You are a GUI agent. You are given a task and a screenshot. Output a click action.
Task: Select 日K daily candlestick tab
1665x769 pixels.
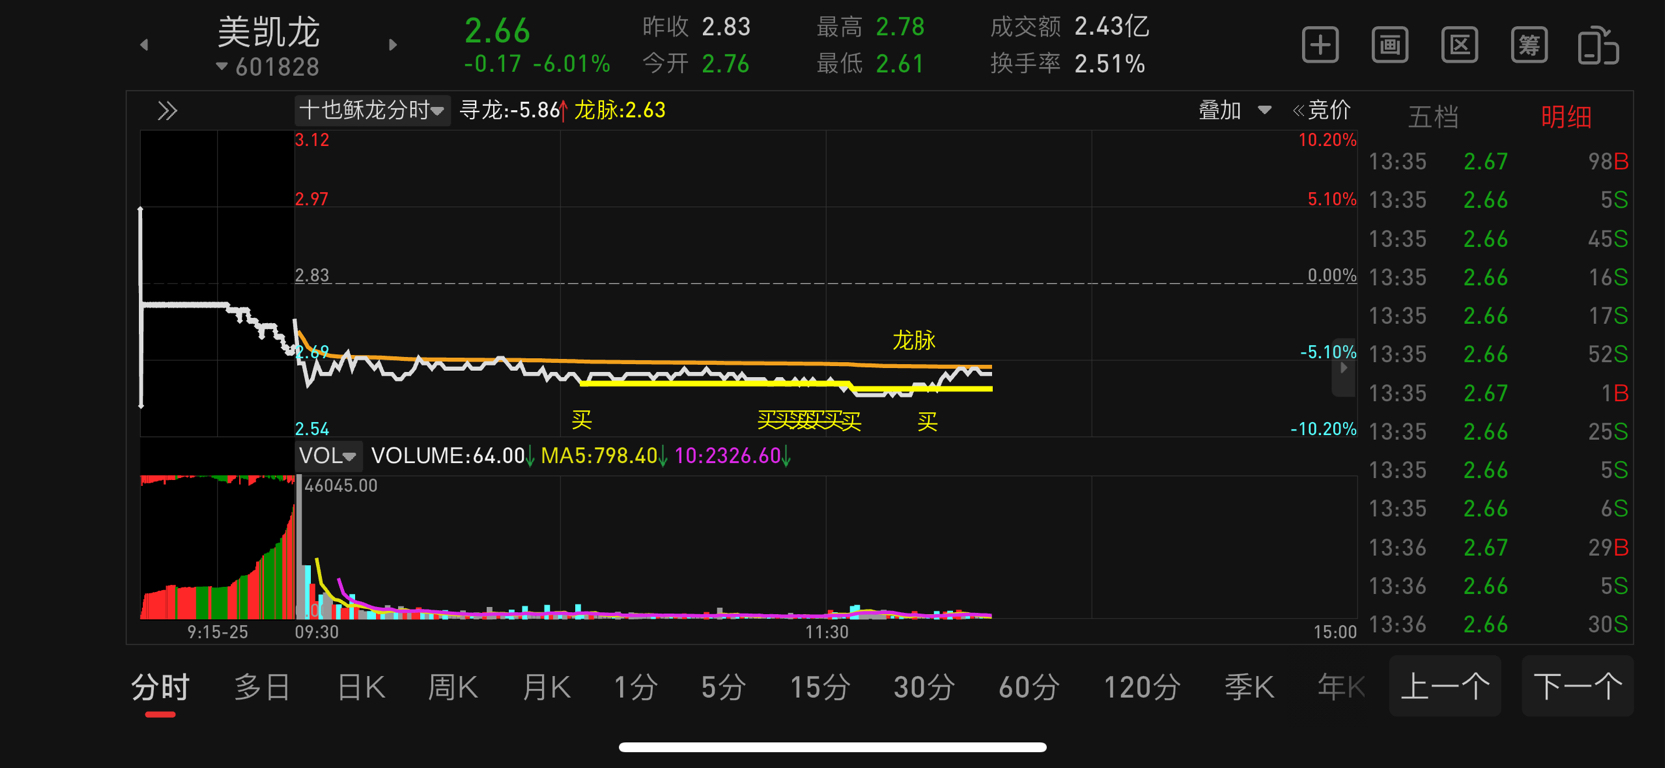(x=361, y=688)
